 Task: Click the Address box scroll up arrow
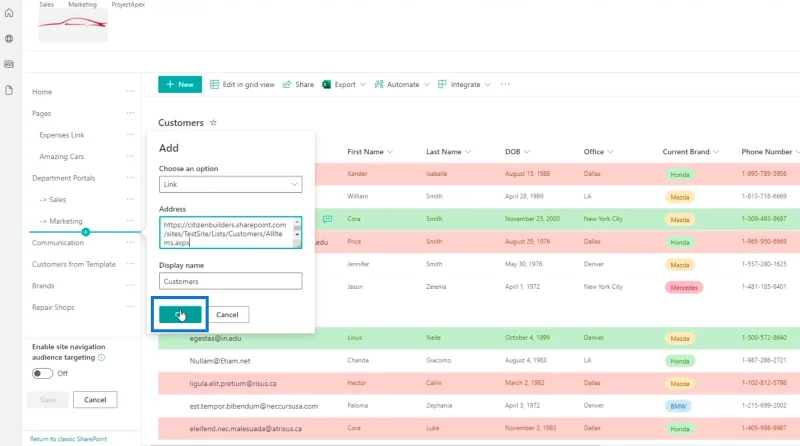pyautogui.click(x=297, y=222)
